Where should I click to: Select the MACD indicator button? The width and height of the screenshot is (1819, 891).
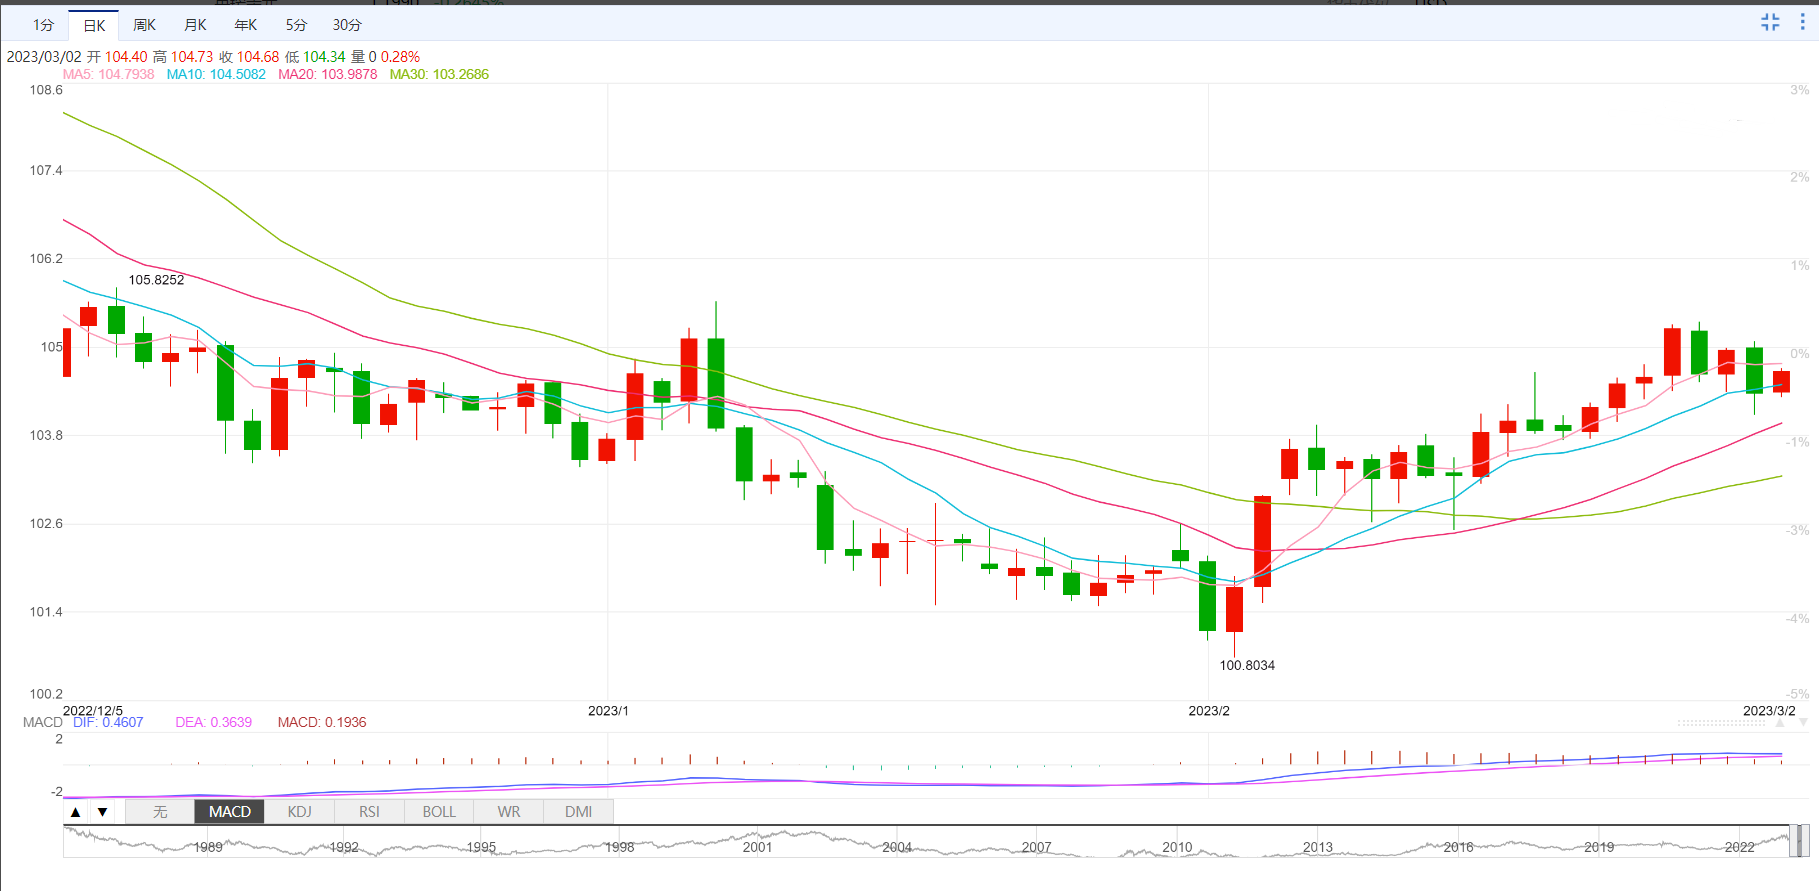tap(230, 812)
